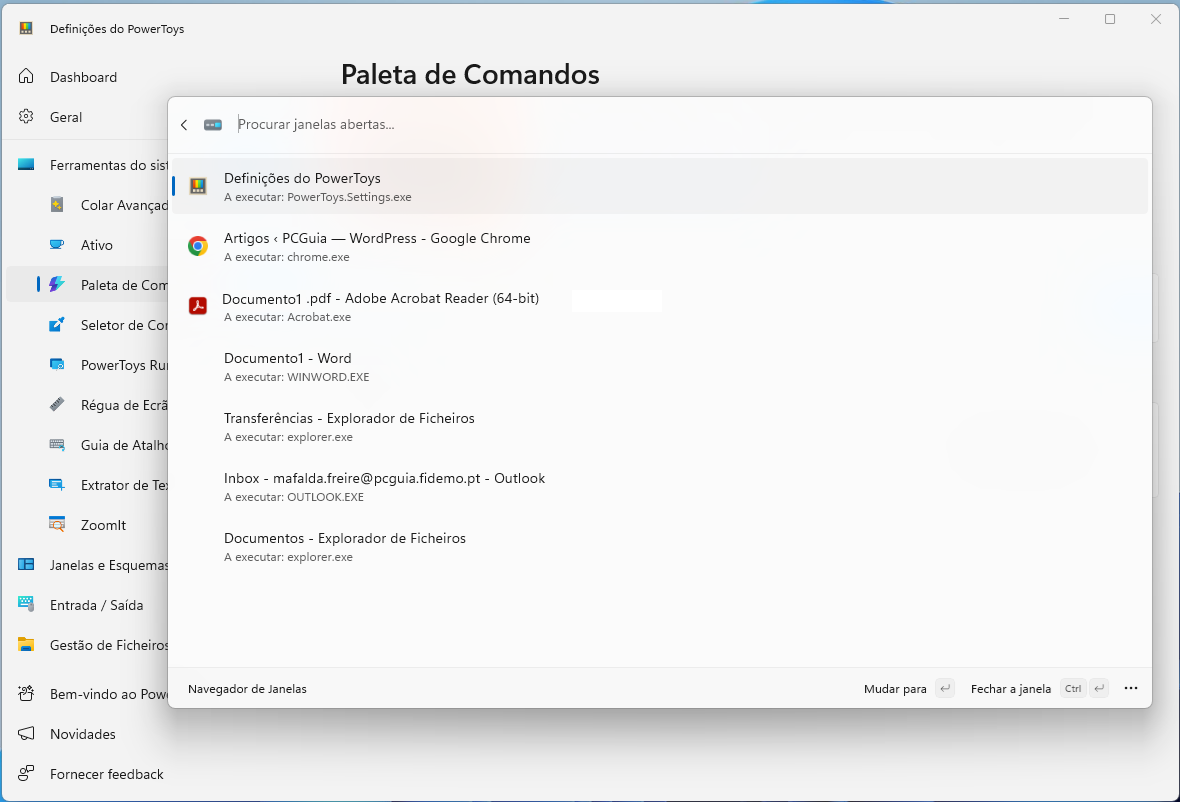Open the Extrator de Texto icon

57,485
